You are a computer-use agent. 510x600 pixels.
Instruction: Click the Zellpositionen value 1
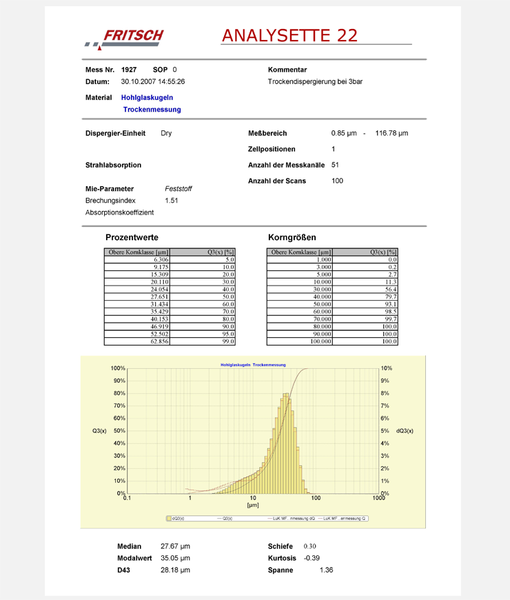coord(333,149)
